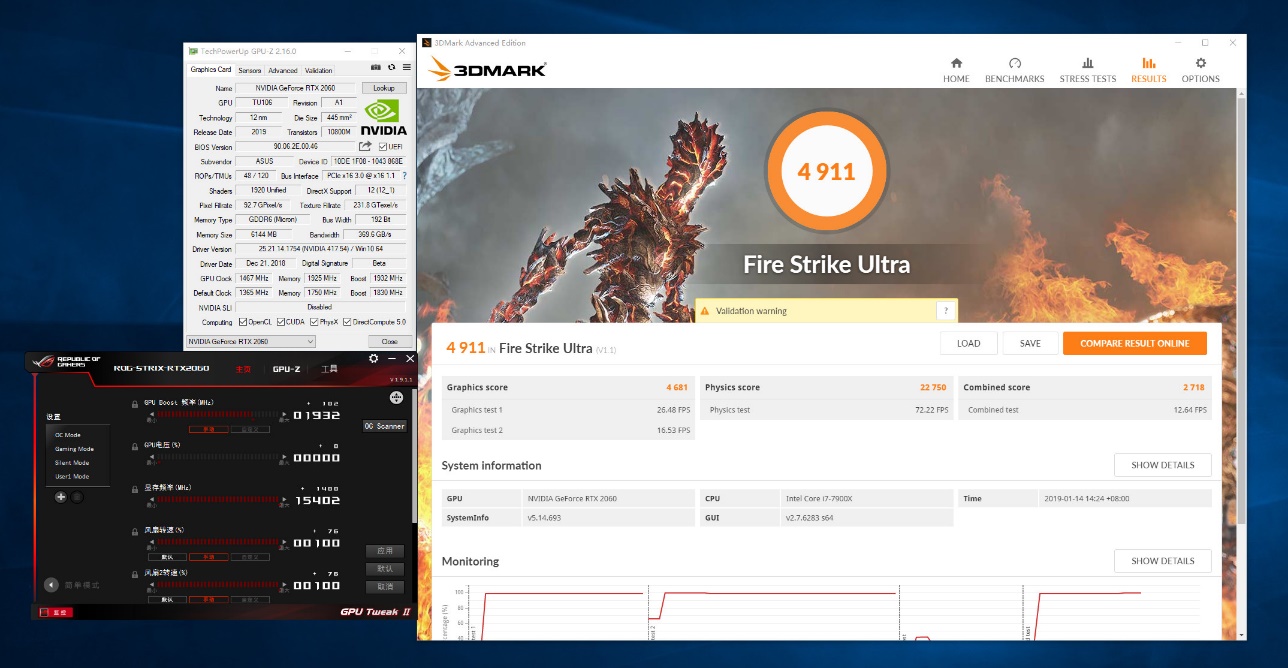Viewport: 1288px width, 668px height.
Task: Click the Lookup button in GPU-Z
Action: pyautogui.click(x=383, y=88)
